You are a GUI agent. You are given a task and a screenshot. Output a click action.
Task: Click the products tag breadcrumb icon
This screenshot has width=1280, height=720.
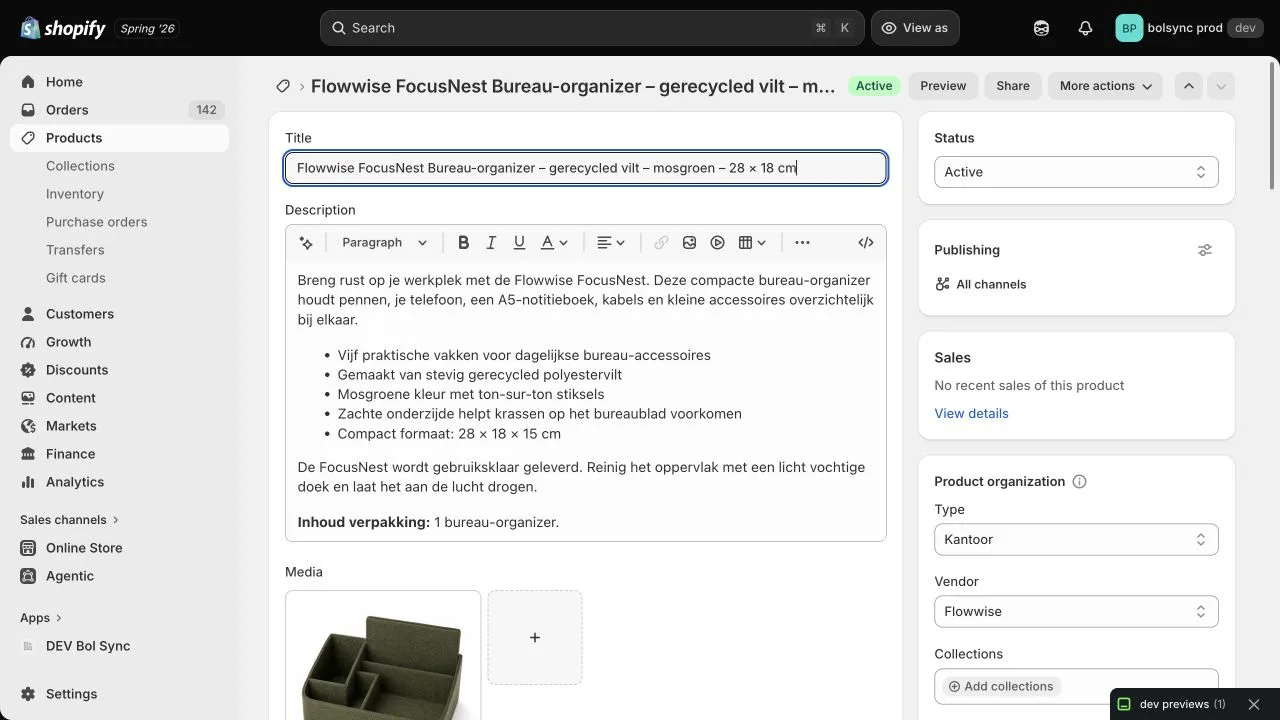click(x=283, y=86)
